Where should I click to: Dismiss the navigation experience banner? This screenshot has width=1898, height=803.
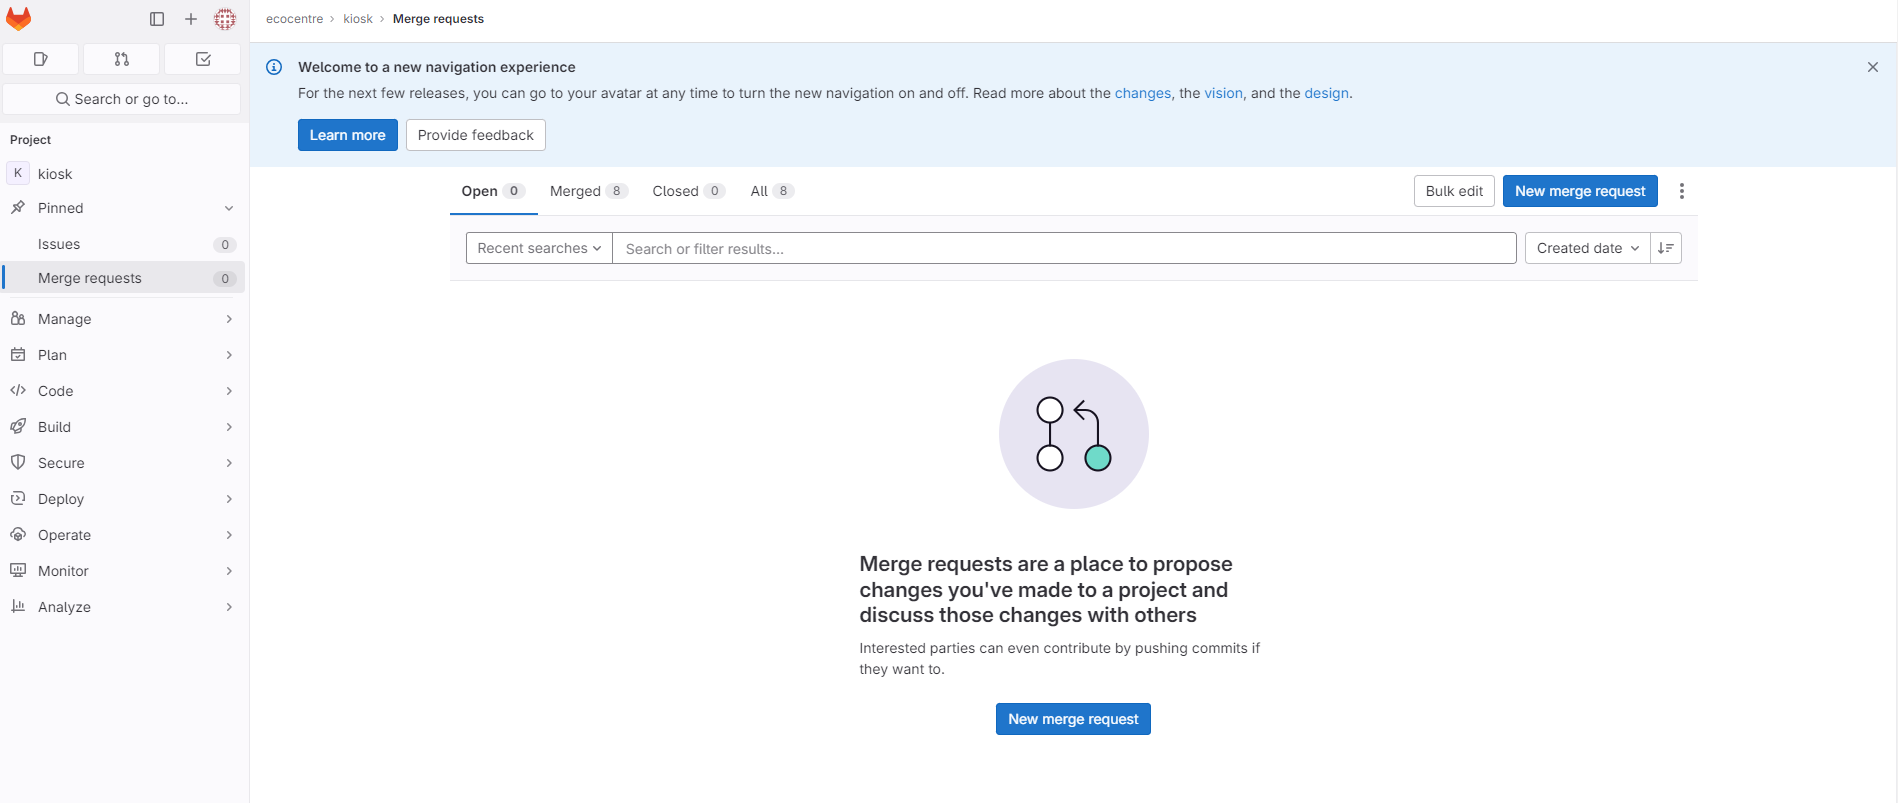click(x=1873, y=67)
